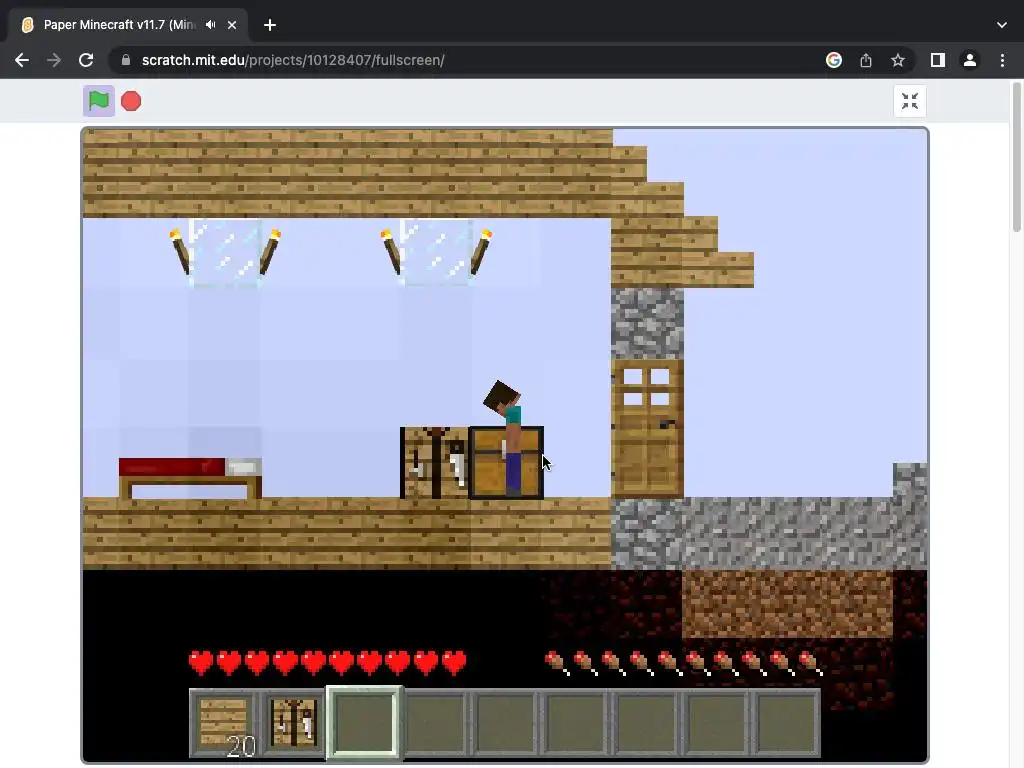Stop the project with the red stop button
This screenshot has width=1024, height=768.
pos(131,101)
